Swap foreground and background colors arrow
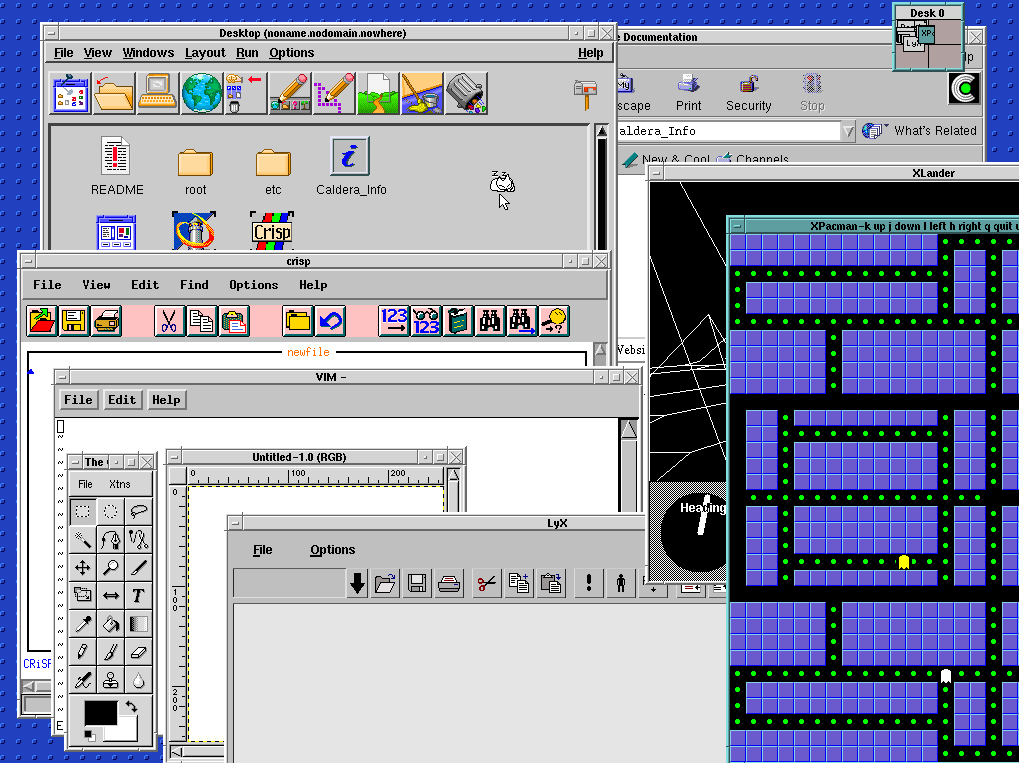 point(131,707)
